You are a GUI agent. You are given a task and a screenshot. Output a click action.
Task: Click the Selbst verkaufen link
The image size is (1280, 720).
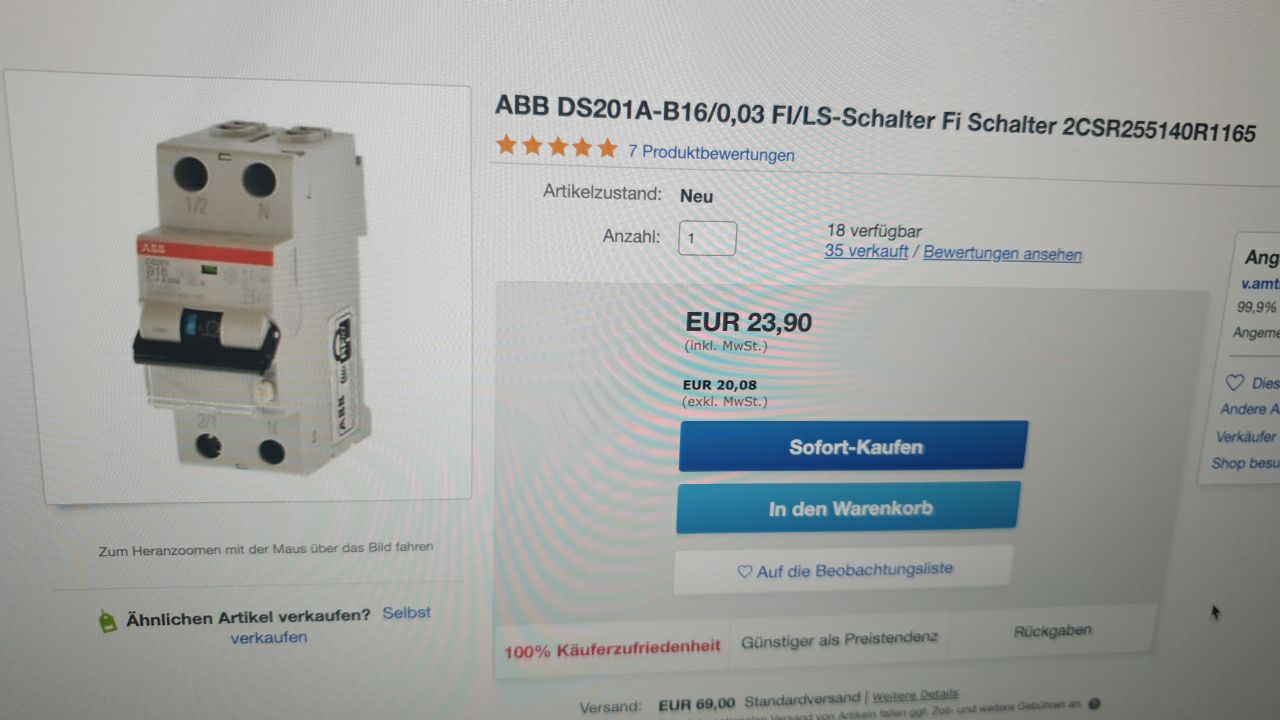pyautogui.click(x=330, y=625)
